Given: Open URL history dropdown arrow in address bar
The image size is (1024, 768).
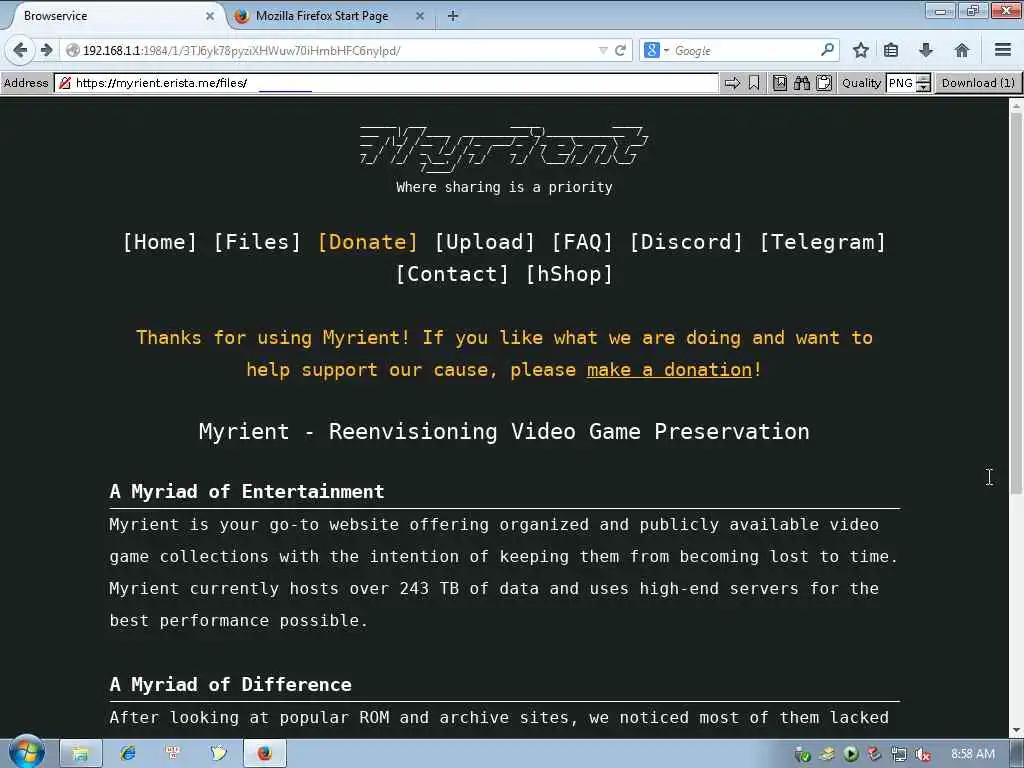Looking at the screenshot, I should click(603, 50).
